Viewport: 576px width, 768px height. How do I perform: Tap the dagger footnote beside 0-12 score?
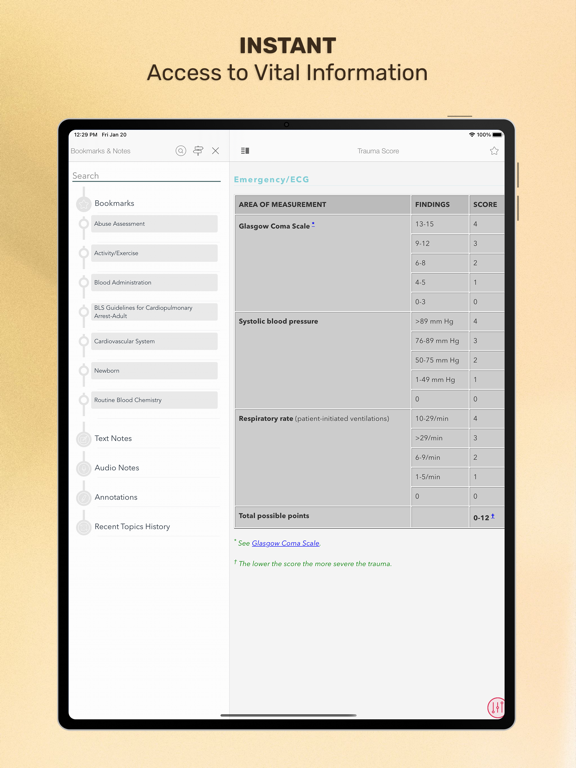click(x=493, y=516)
